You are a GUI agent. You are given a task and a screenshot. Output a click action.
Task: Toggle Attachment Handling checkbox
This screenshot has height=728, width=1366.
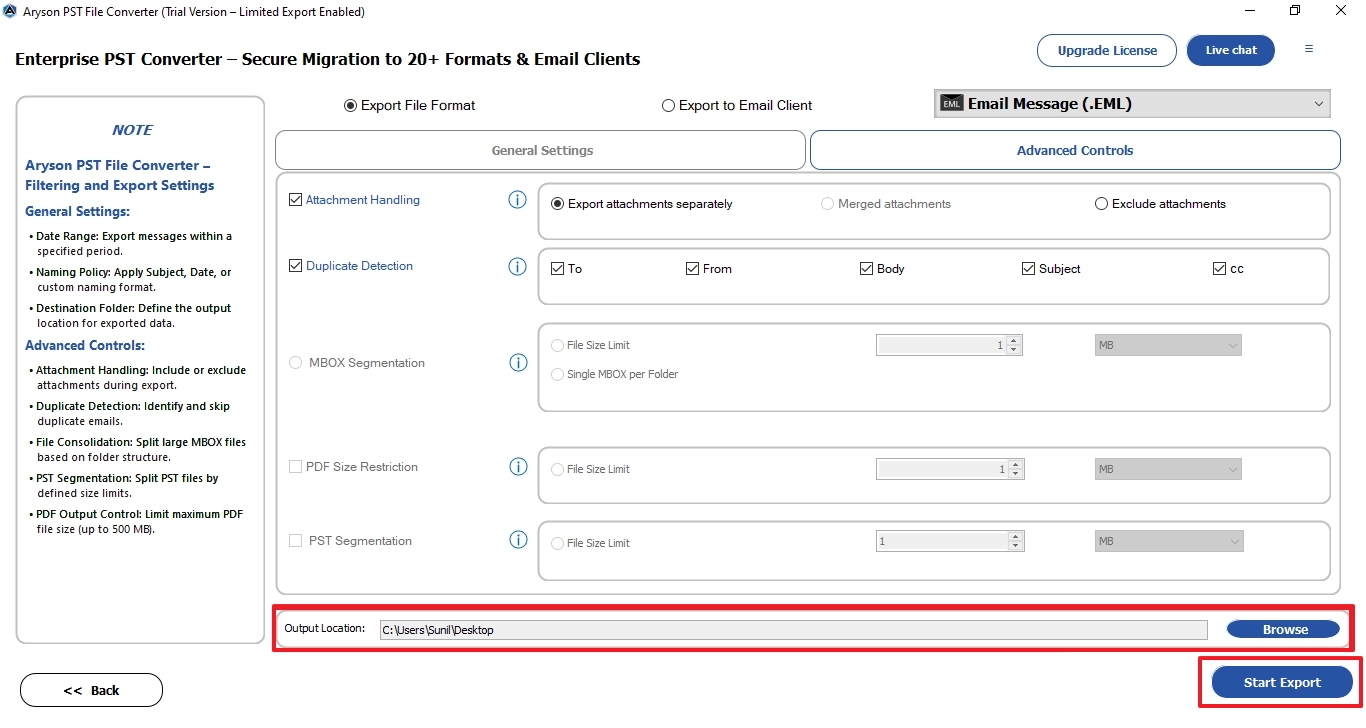pyautogui.click(x=295, y=200)
